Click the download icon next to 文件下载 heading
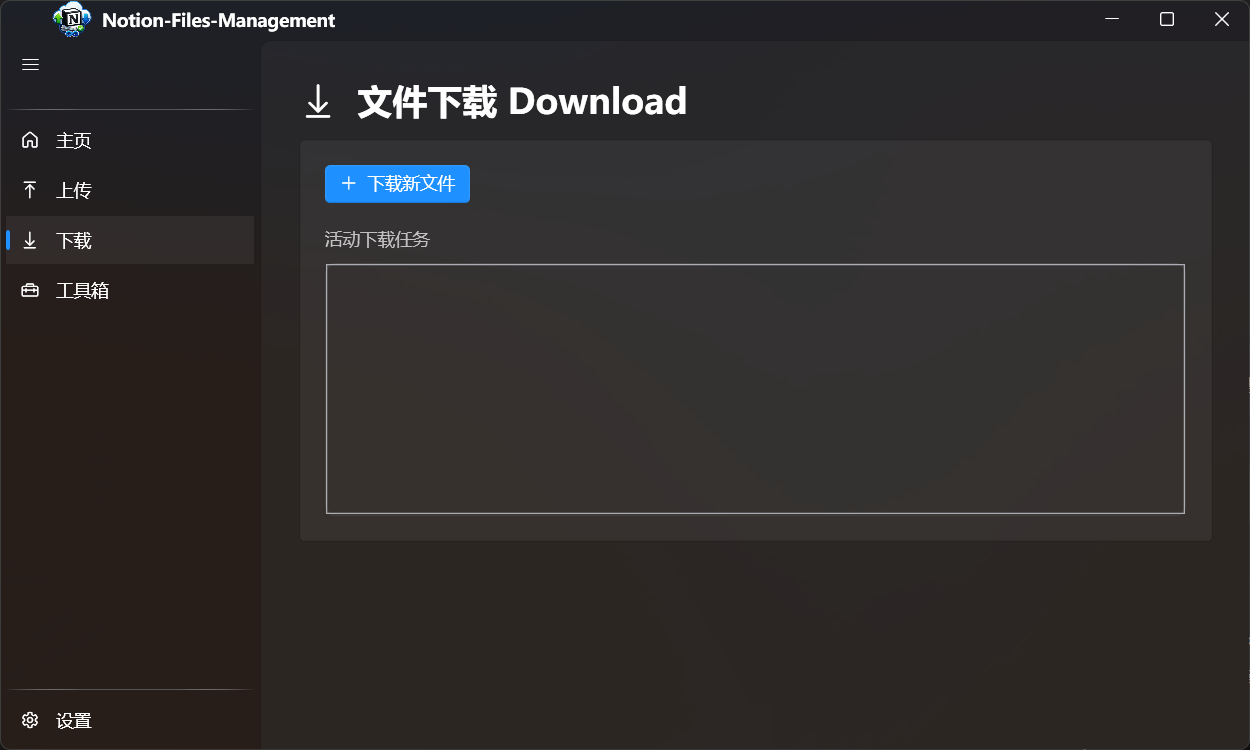This screenshot has height=750, width=1250. click(x=318, y=101)
